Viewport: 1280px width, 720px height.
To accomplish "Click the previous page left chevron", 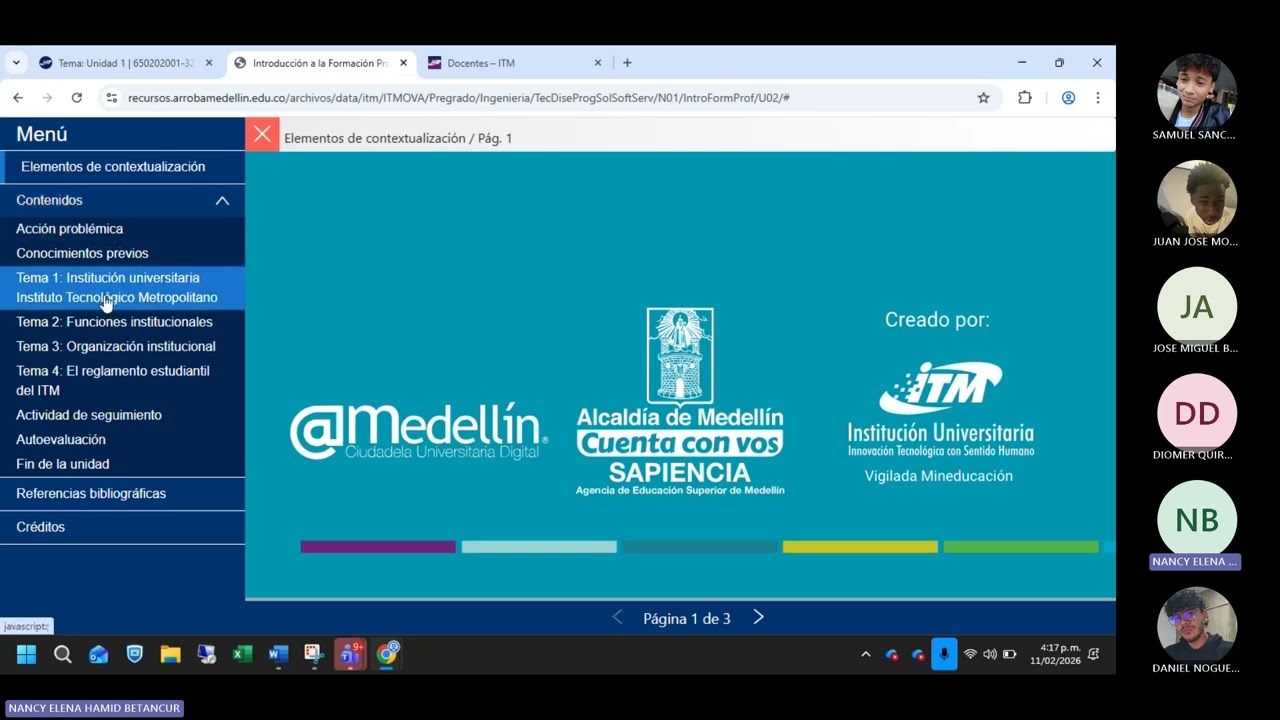I will pyautogui.click(x=617, y=618).
